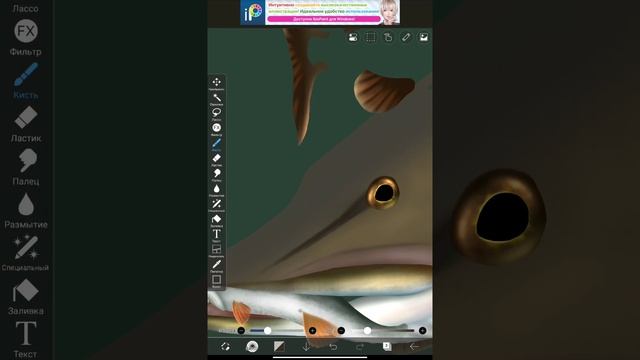Click the ibisPaint logo in ad banner
Viewport: 640px width, 360px height.
[x=253, y=12]
